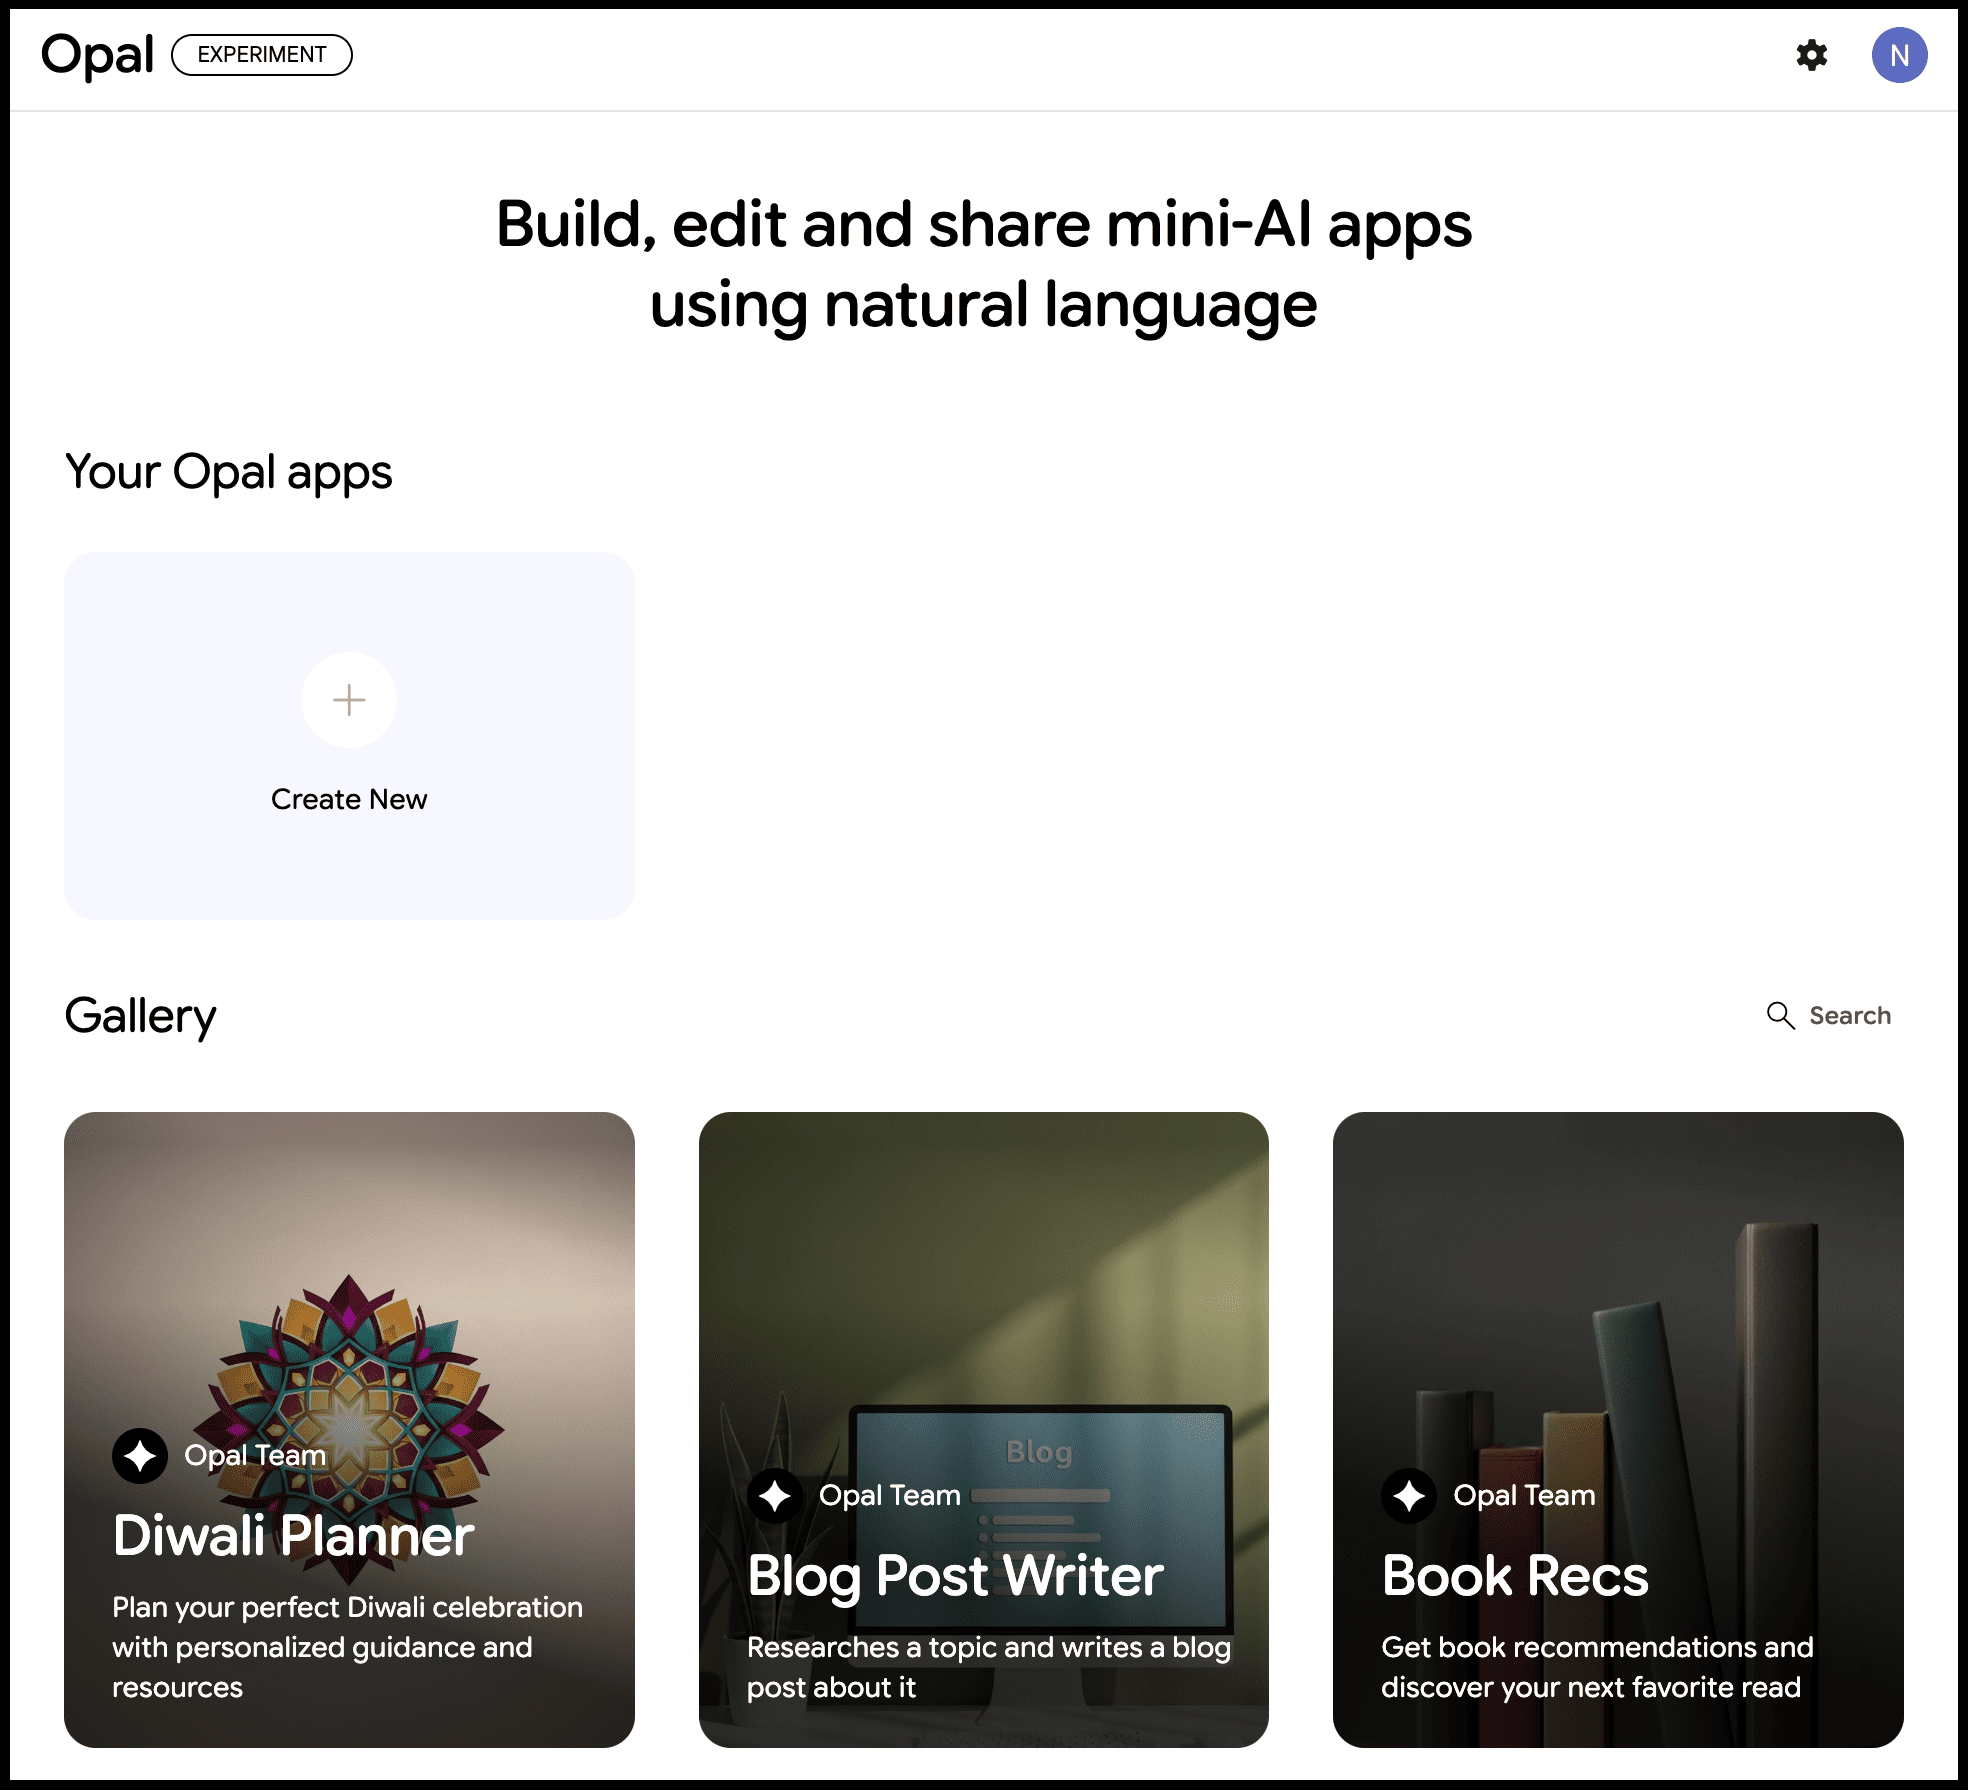
Task: Click the Diwali Planner title text
Action: [293, 1536]
